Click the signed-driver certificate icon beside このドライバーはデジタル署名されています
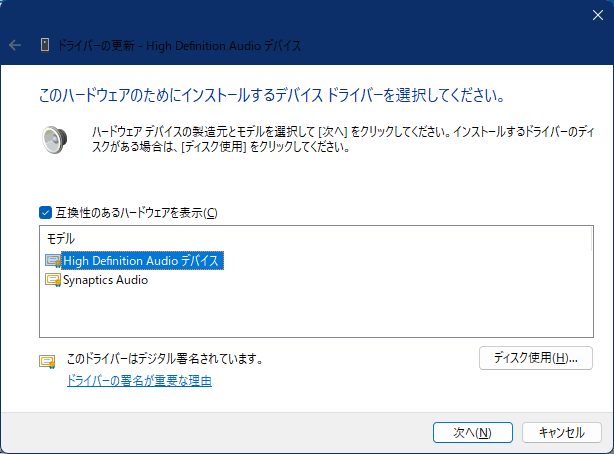The width and height of the screenshot is (614, 454). [x=47, y=362]
